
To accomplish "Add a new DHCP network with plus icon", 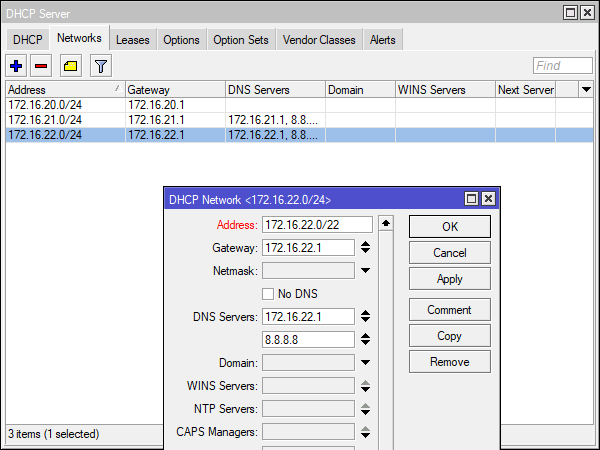I will [16, 66].
